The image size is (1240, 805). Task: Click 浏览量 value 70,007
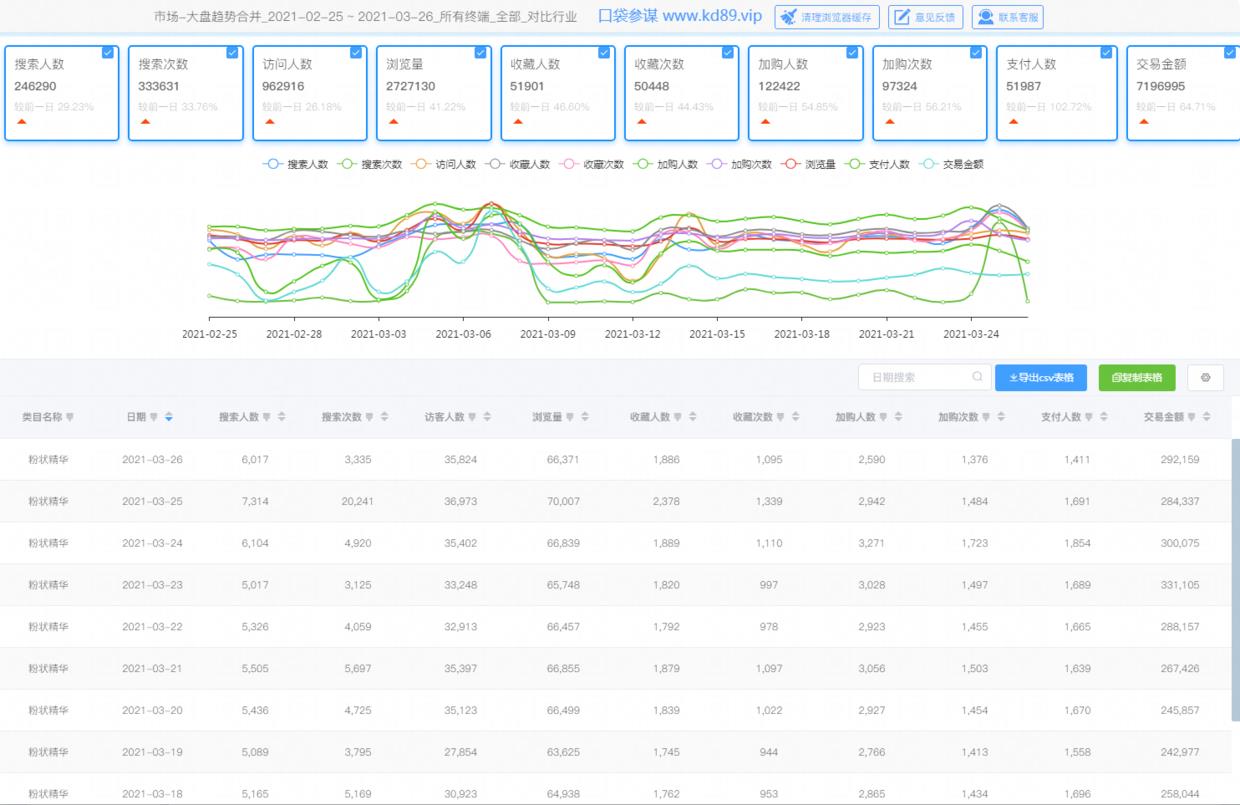(x=563, y=502)
